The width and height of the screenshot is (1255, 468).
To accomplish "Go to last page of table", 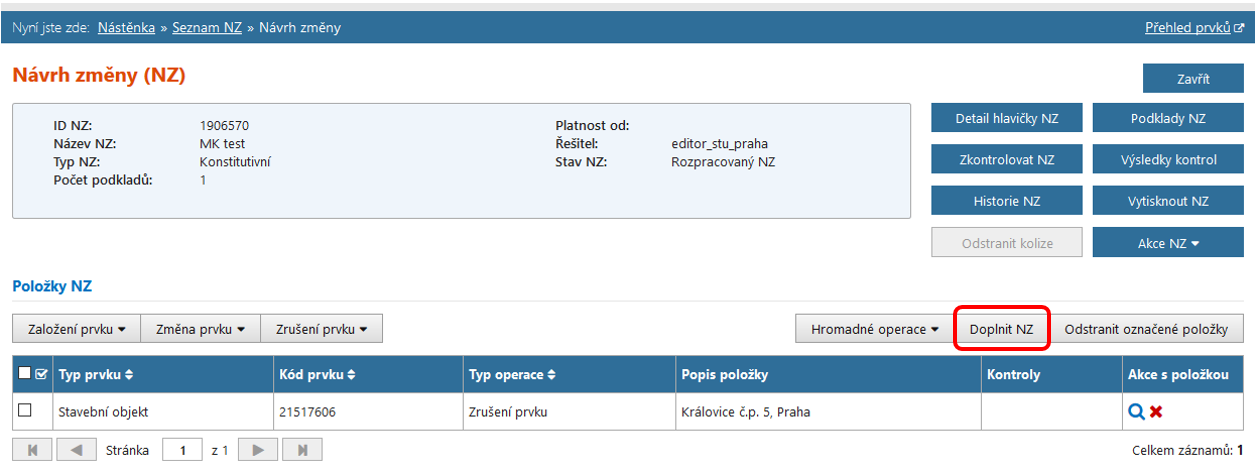I will click(x=302, y=451).
